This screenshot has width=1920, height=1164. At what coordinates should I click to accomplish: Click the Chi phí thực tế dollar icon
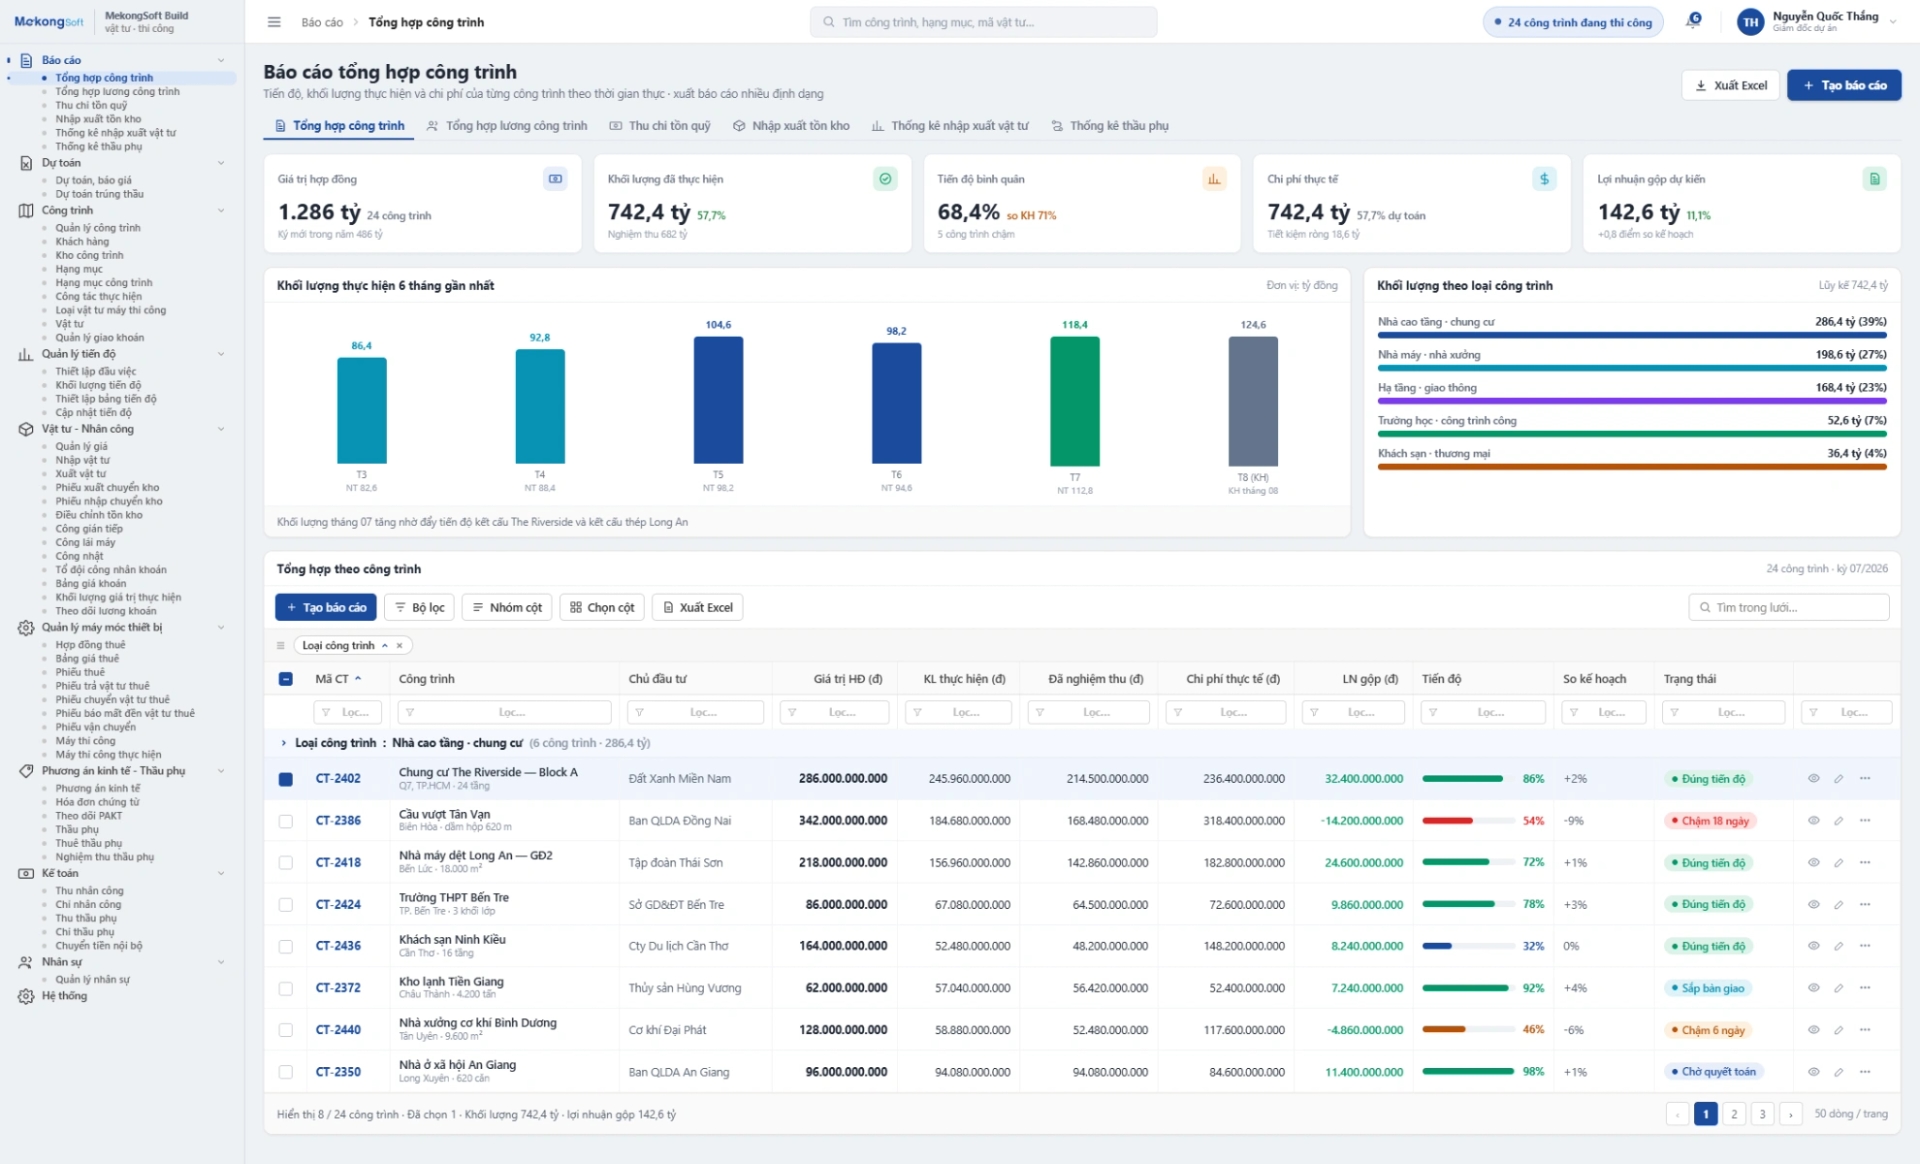pyautogui.click(x=1544, y=179)
